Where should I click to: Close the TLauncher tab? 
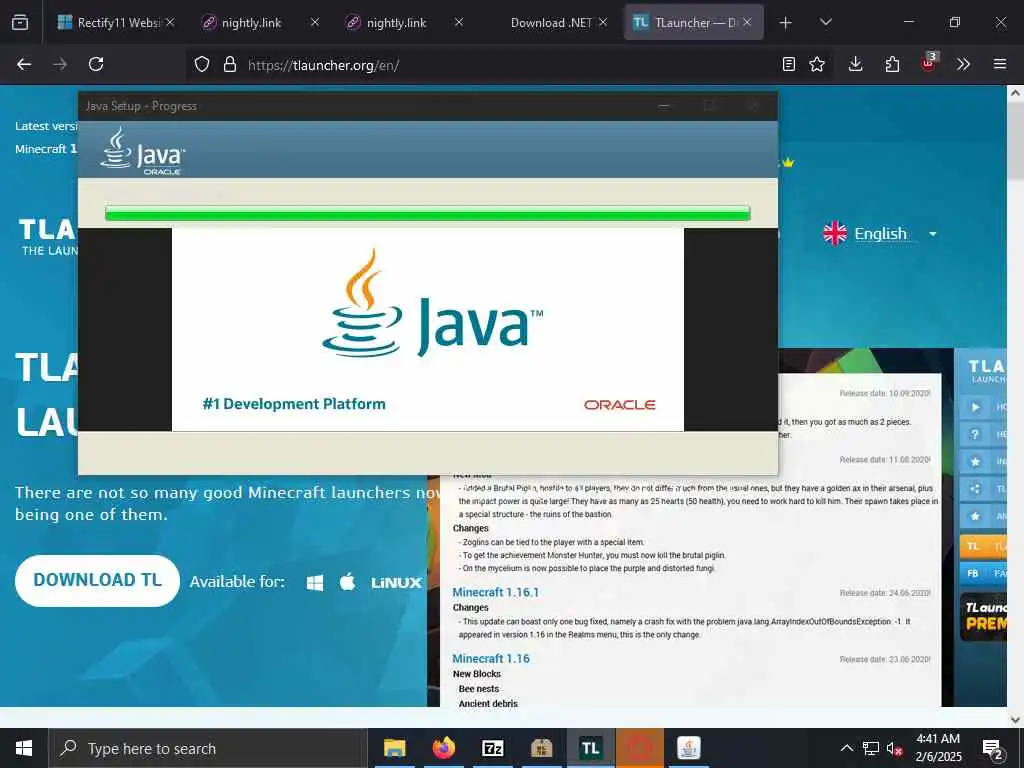point(747,22)
